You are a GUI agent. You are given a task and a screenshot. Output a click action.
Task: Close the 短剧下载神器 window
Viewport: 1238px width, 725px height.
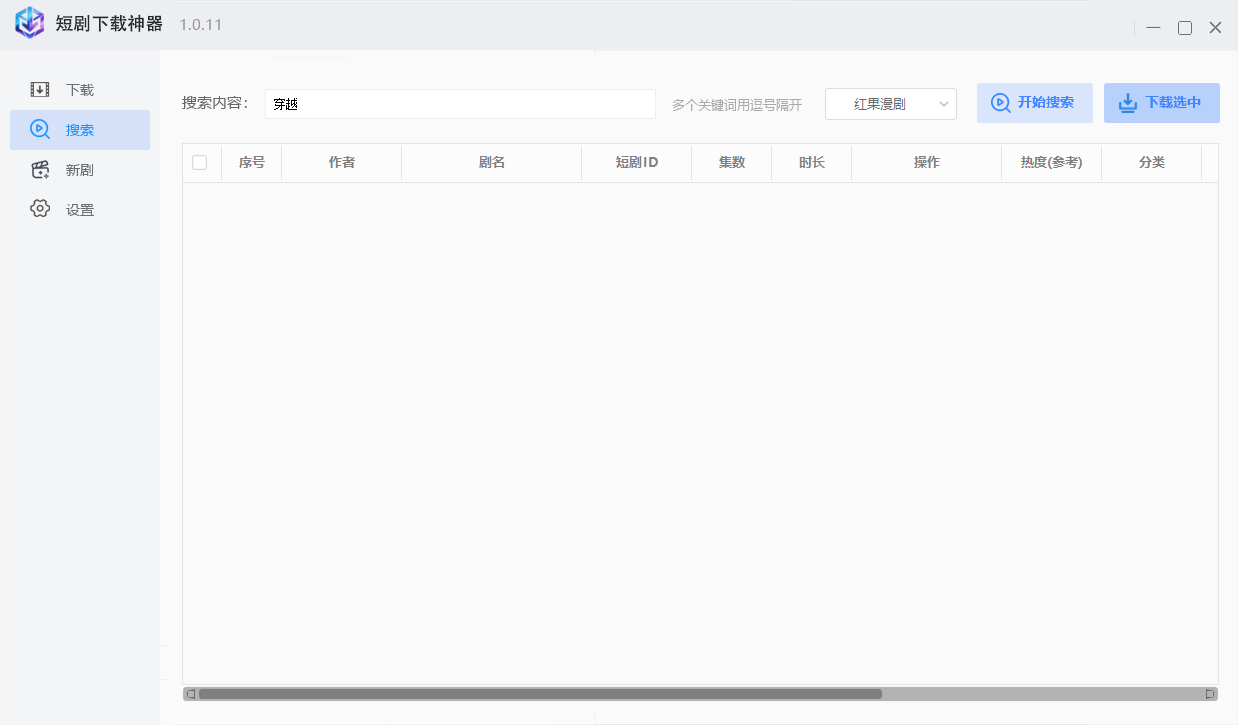(1215, 28)
